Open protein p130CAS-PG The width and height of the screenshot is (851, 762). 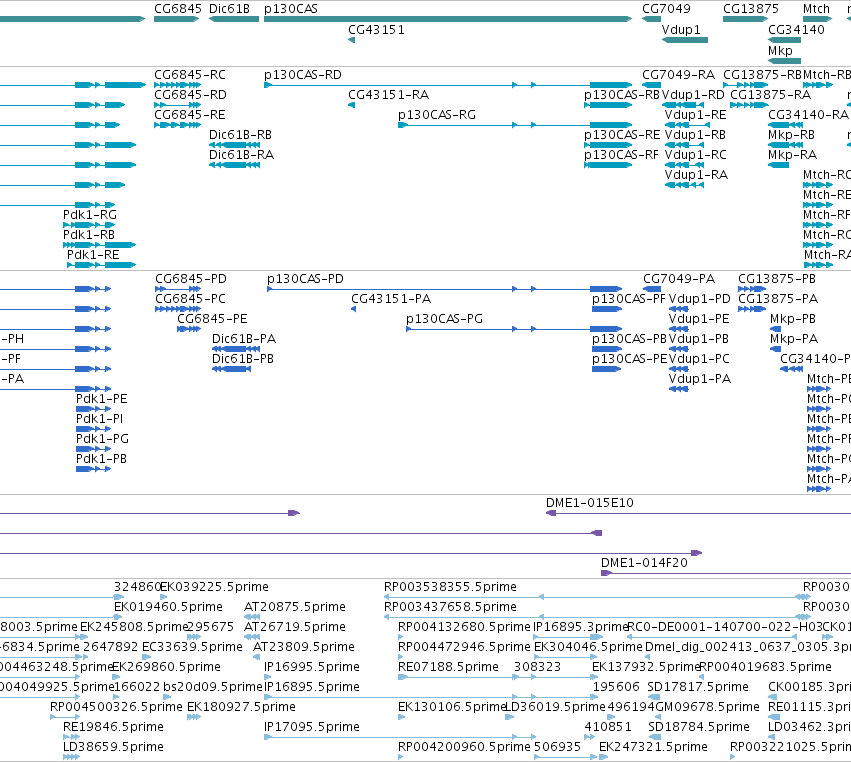(444, 319)
